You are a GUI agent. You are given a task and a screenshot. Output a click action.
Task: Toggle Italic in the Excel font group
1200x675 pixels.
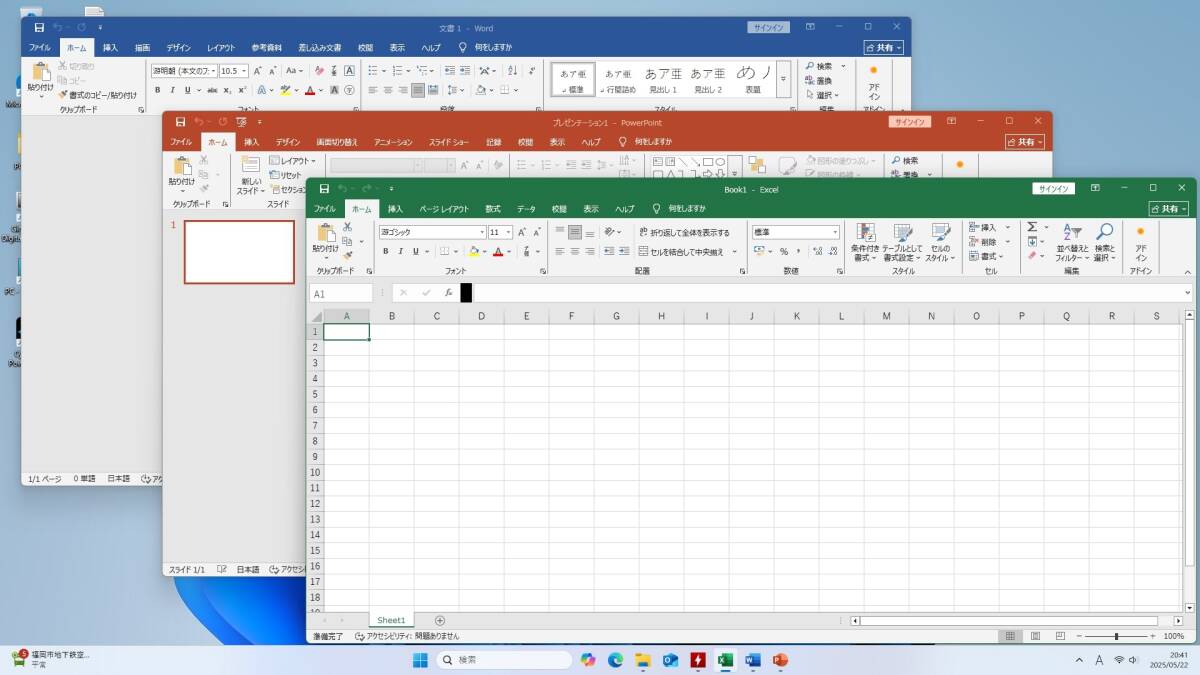coord(401,251)
